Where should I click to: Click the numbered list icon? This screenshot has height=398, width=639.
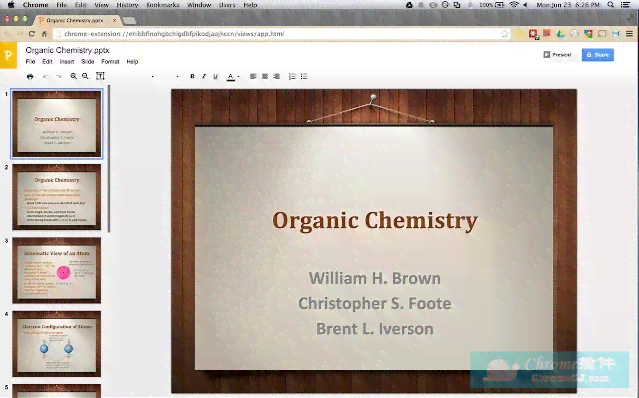point(292,76)
